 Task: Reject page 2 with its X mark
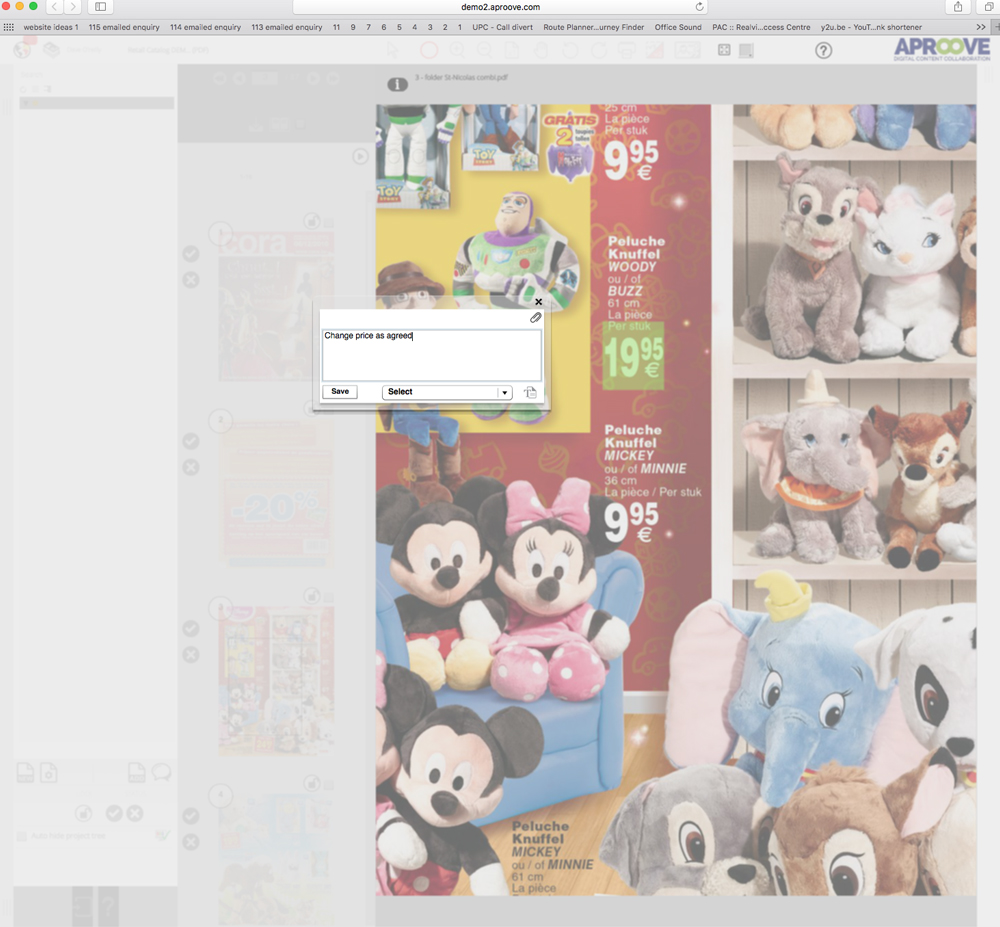click(191, 467)
